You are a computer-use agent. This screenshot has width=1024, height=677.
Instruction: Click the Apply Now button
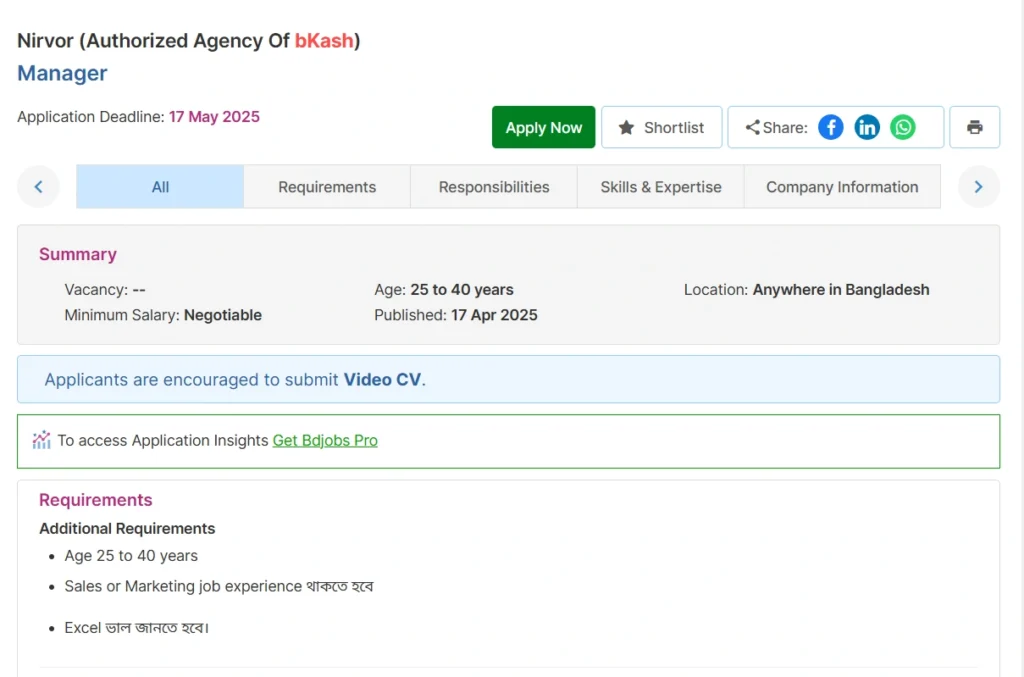click(x=543, y=127)
